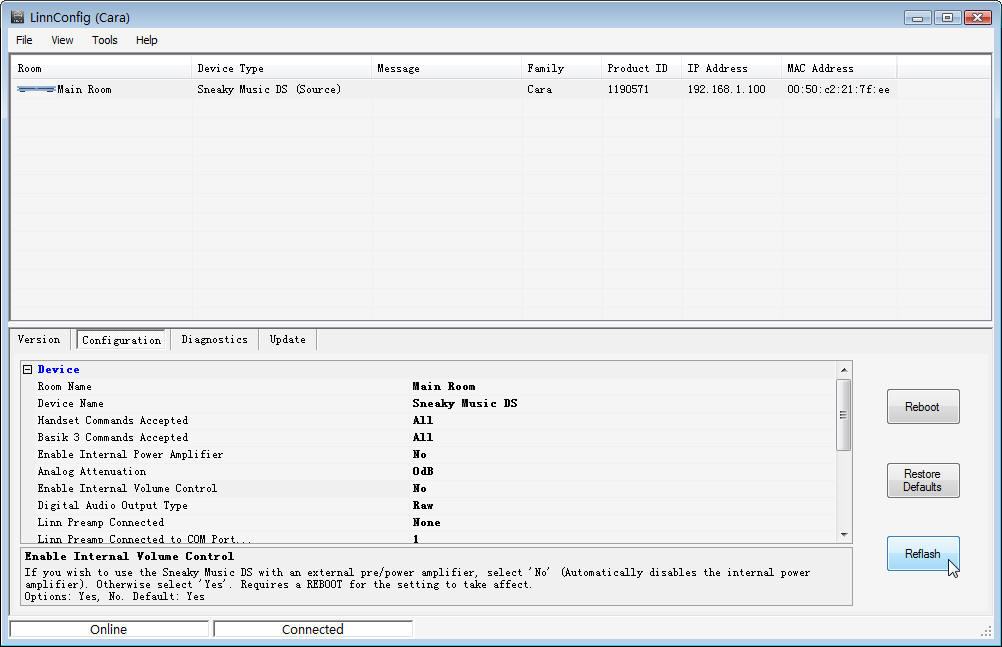
Task: Select the Configuration tab
Action: pyautogui.click(x=121, y=340)
